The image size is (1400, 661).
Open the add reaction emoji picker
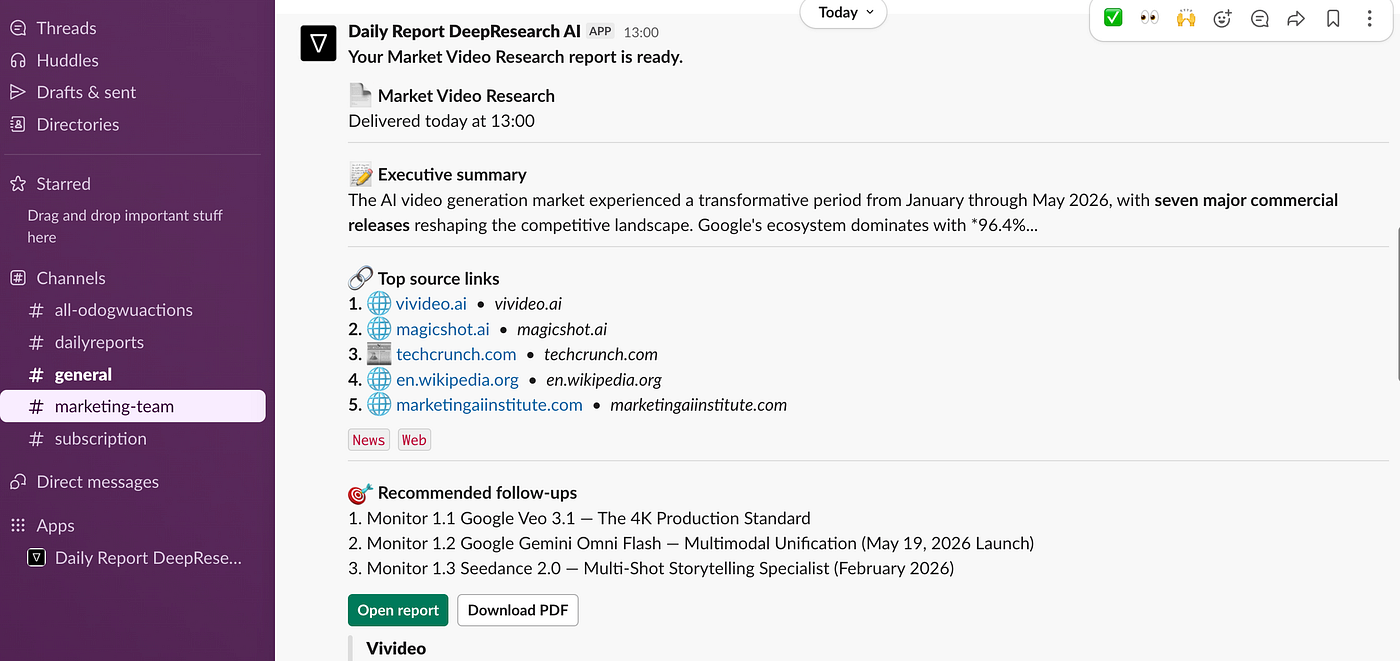pyautogui.click(x=1222, y=18)
